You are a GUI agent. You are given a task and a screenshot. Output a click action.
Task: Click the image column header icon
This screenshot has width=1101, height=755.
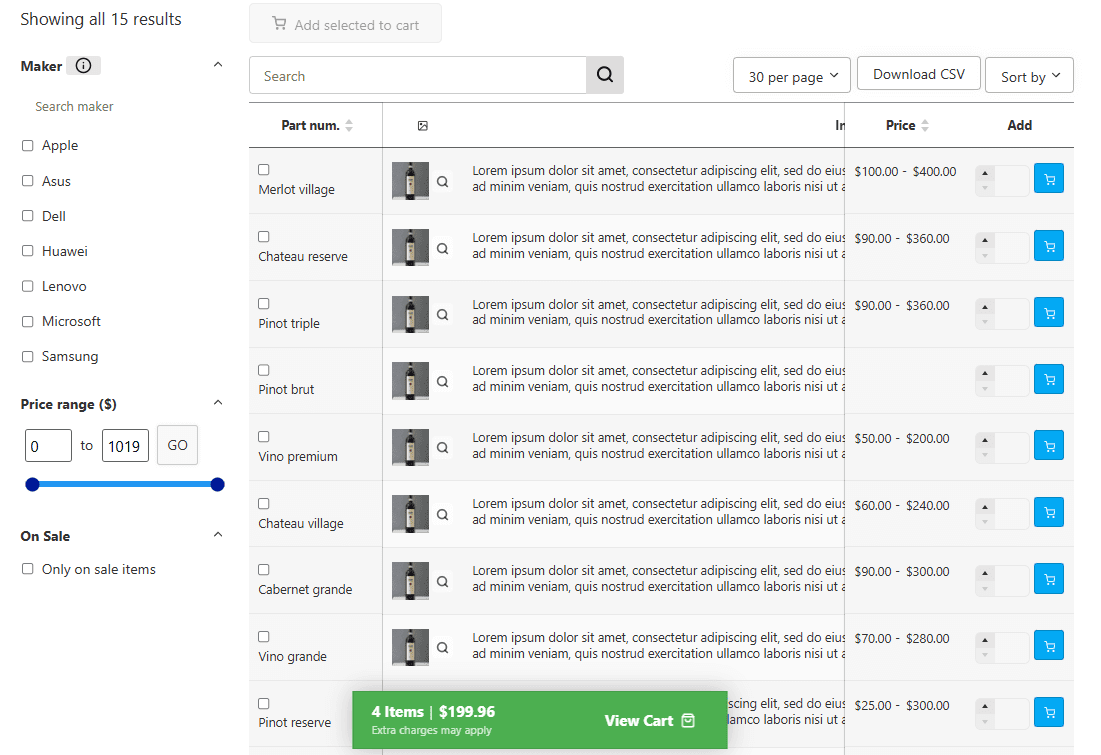[x=423, y=126]
